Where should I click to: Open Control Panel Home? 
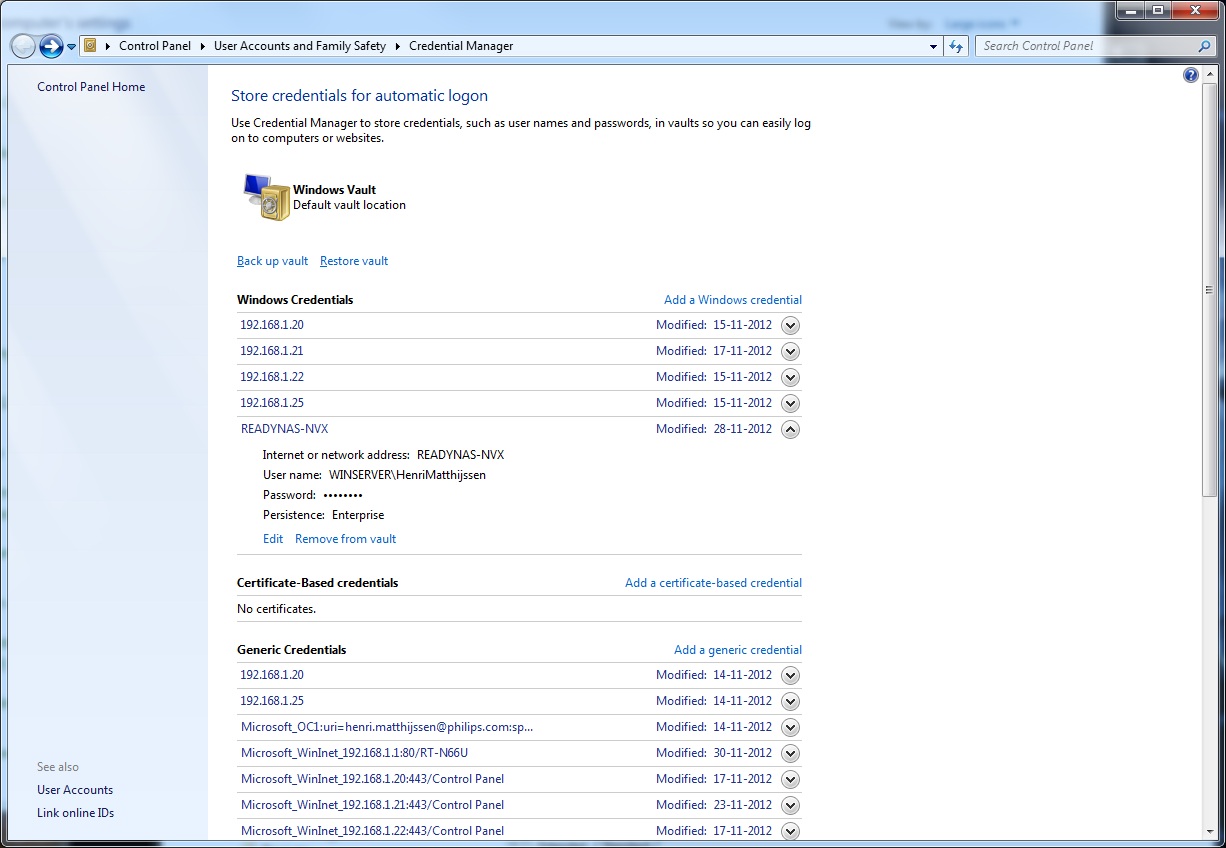point(91,87)
